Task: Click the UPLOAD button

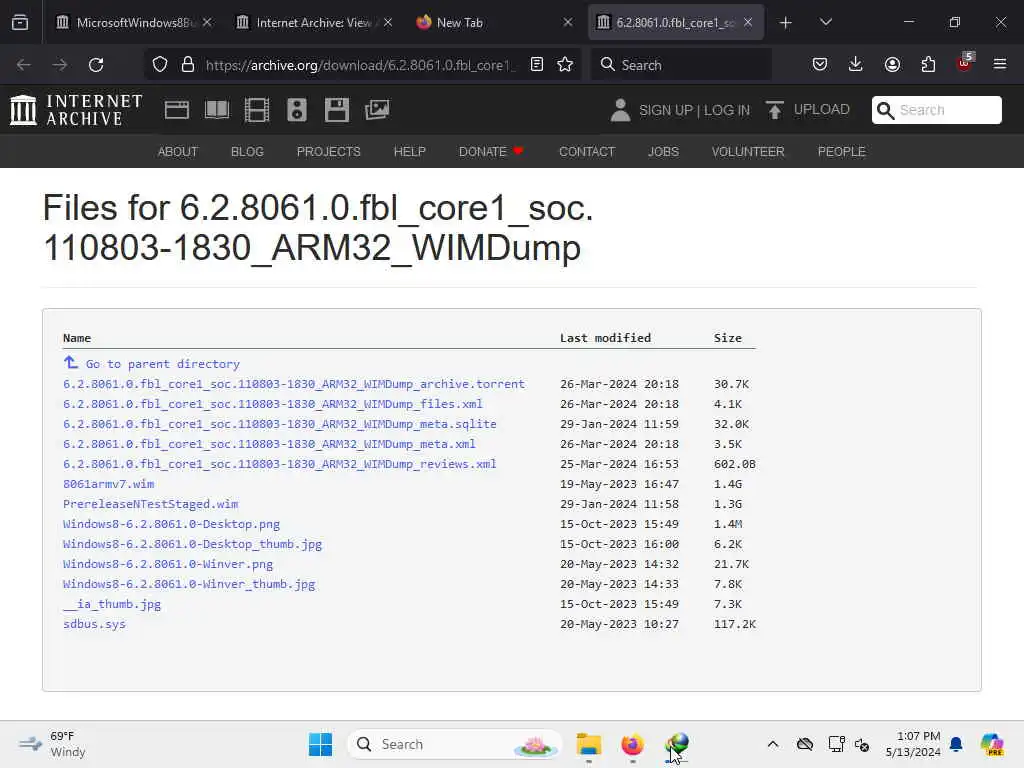Action: pyautogui.click(x=808, y=110)
